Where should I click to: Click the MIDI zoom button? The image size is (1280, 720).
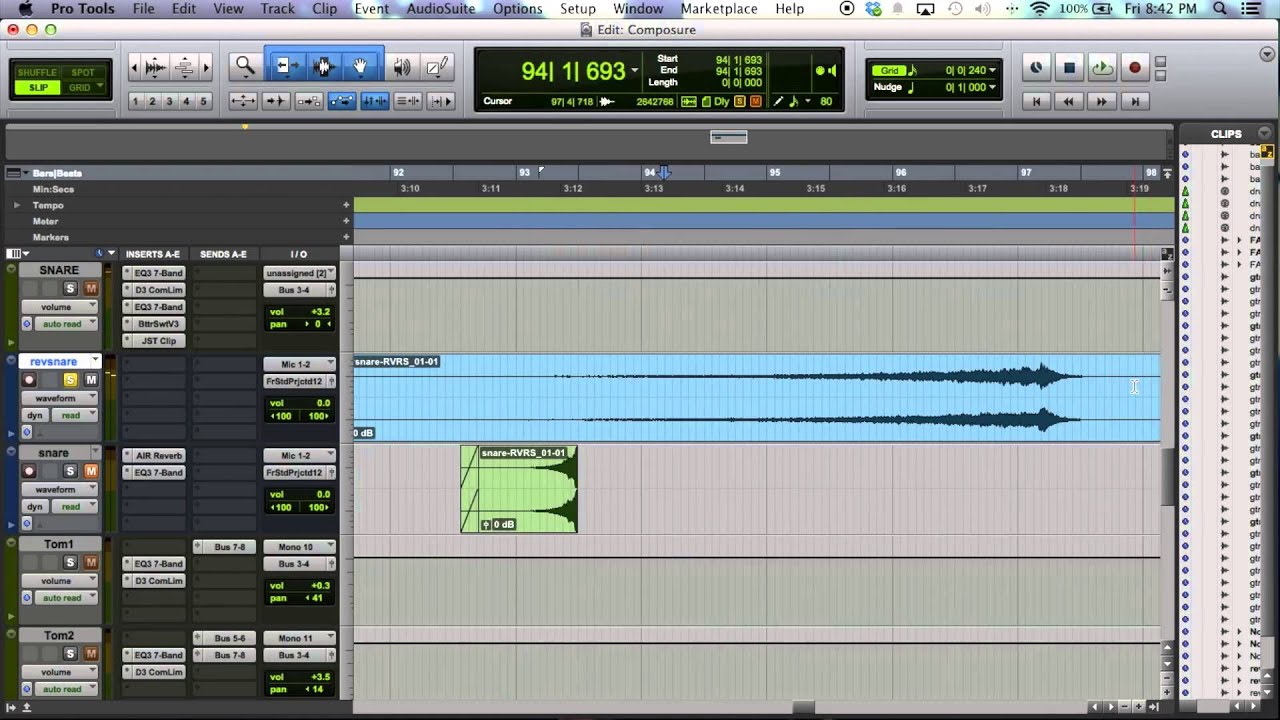[x=184, y=67]
